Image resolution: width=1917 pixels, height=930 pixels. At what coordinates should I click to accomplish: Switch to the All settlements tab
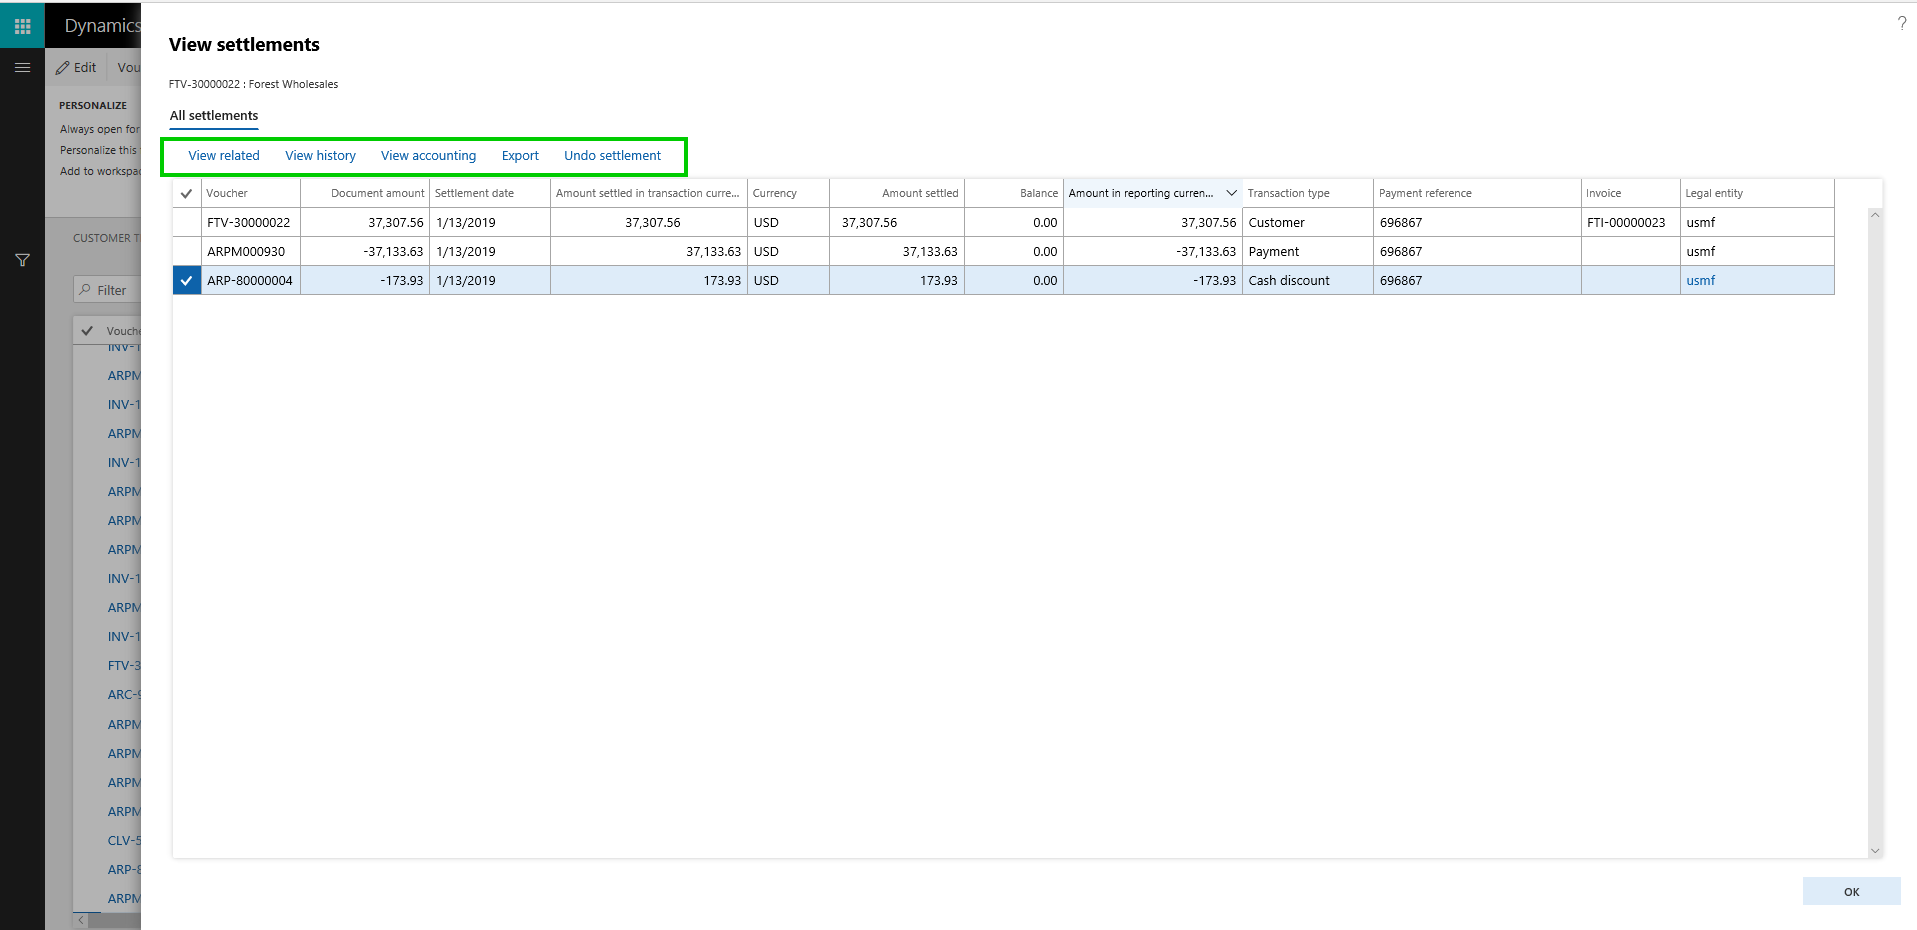[x=213, y=116]
